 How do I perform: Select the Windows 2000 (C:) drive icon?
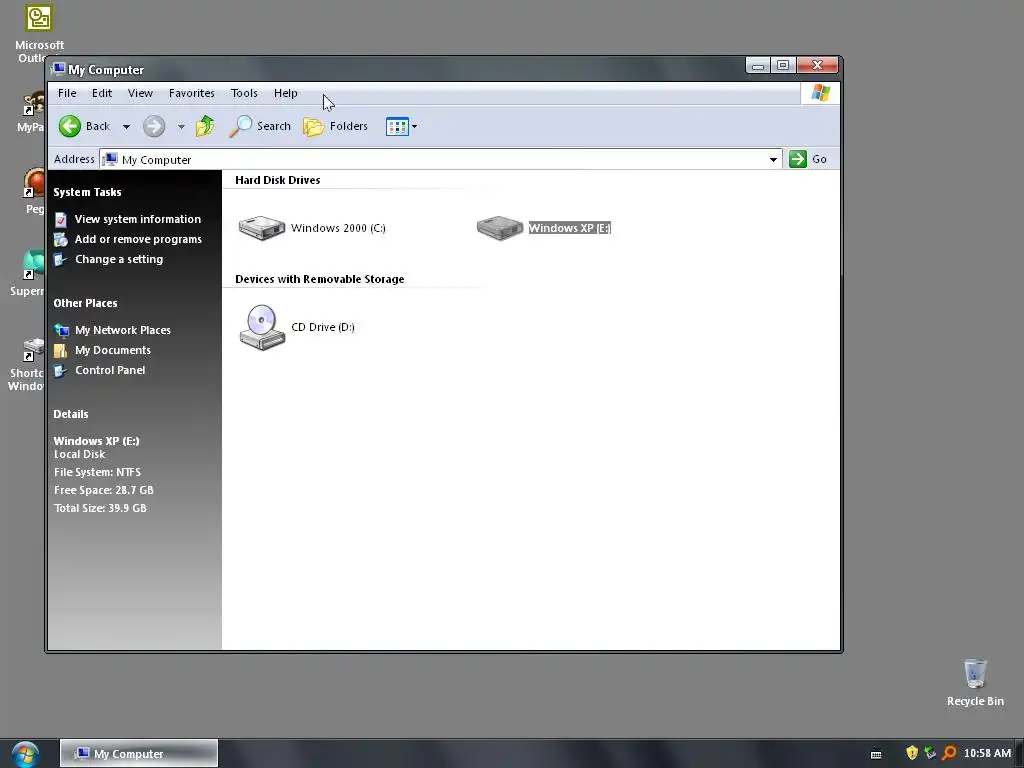262,228
